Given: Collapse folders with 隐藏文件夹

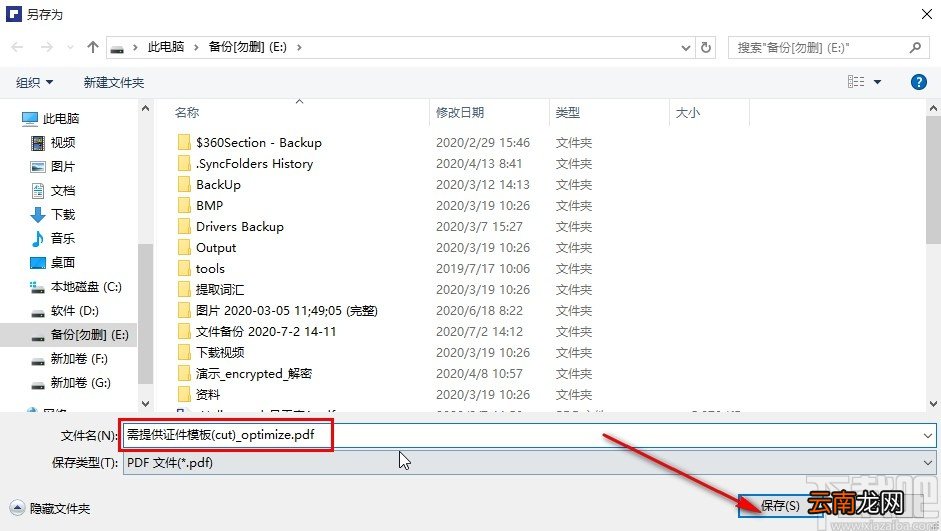Looking at the screenshot, I should click(x=50, y=508).
